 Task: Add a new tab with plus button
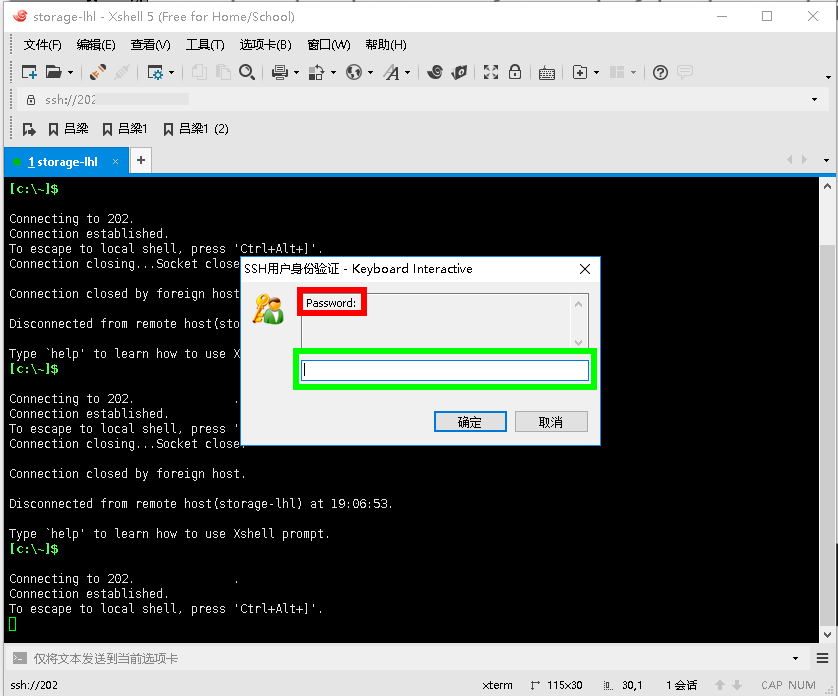[141, 160]
